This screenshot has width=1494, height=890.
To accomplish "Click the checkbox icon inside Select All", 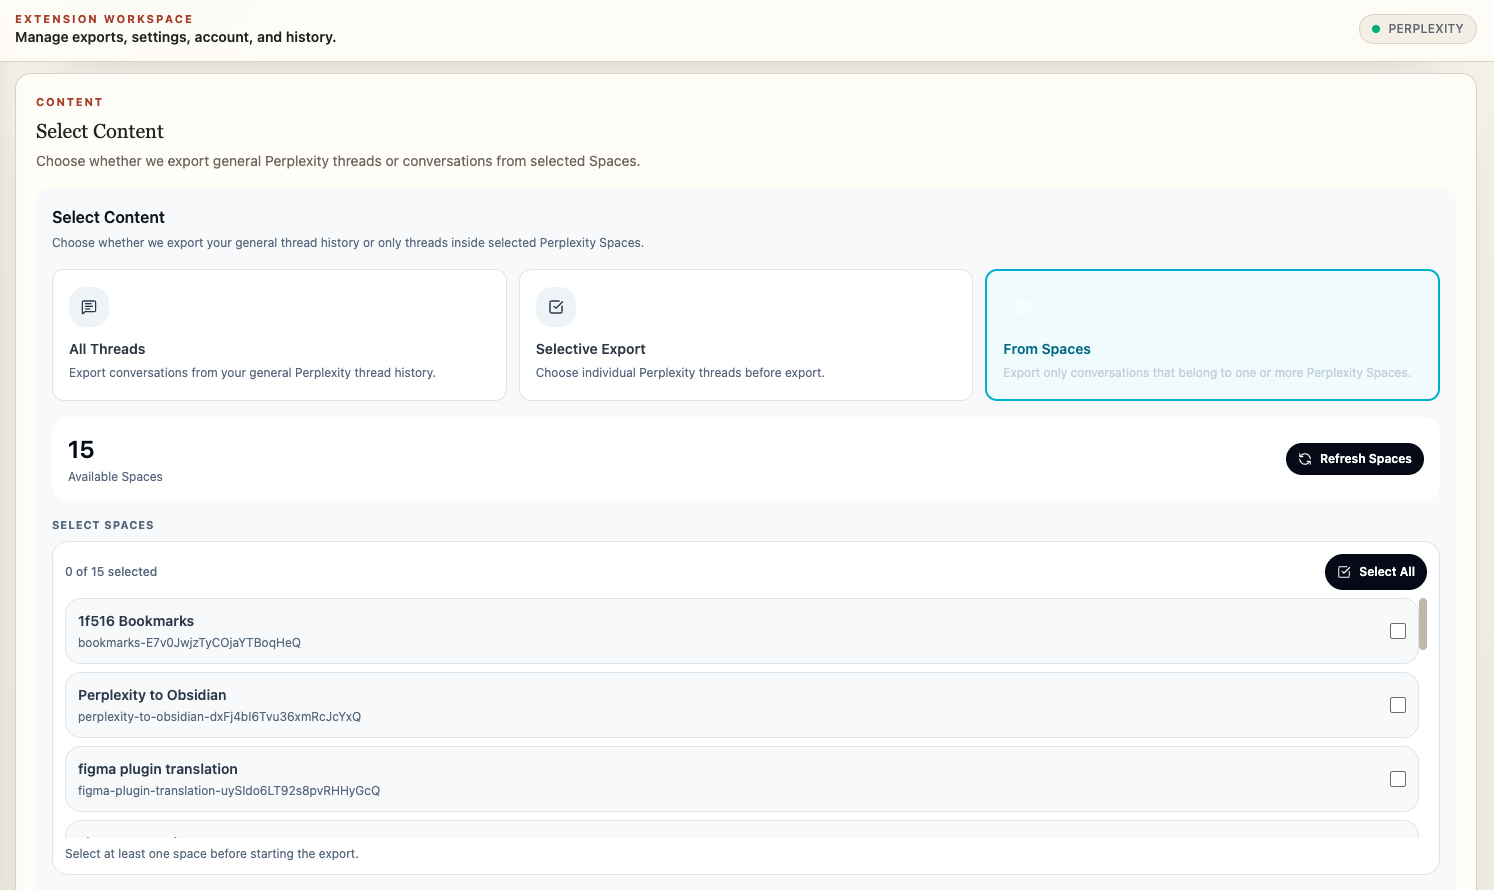I will (x=1344, y=572).
